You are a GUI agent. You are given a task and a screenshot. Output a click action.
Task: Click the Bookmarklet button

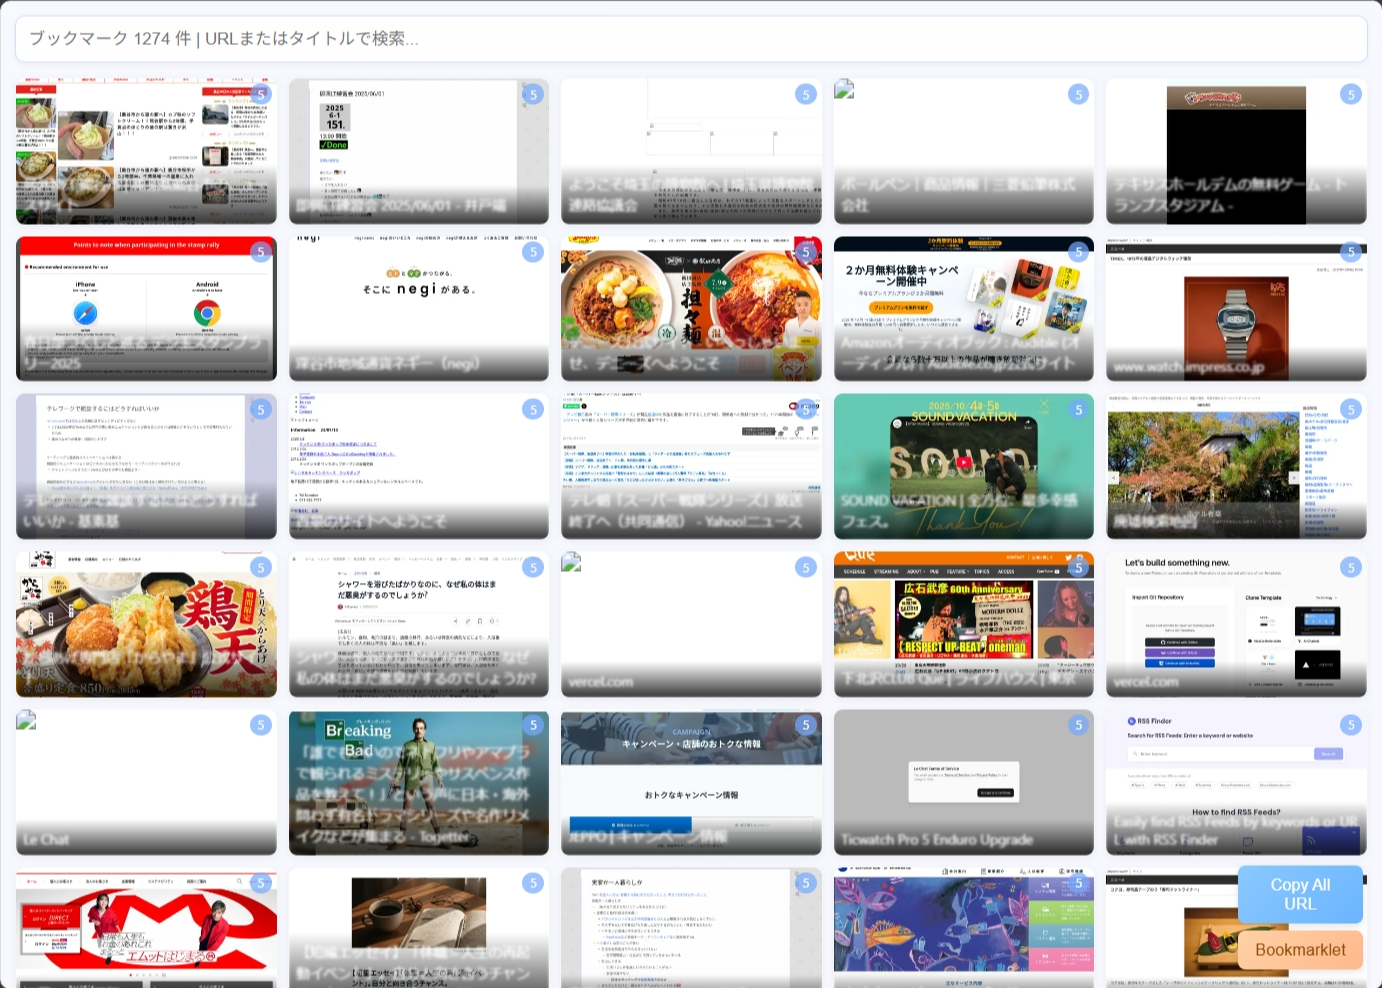tap(1300, 950)
